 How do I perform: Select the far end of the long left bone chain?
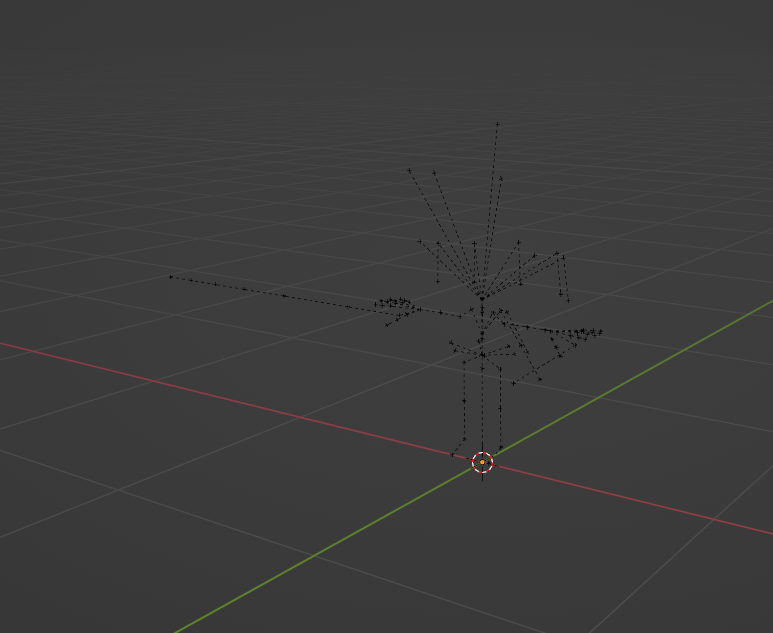pos(171,277)
